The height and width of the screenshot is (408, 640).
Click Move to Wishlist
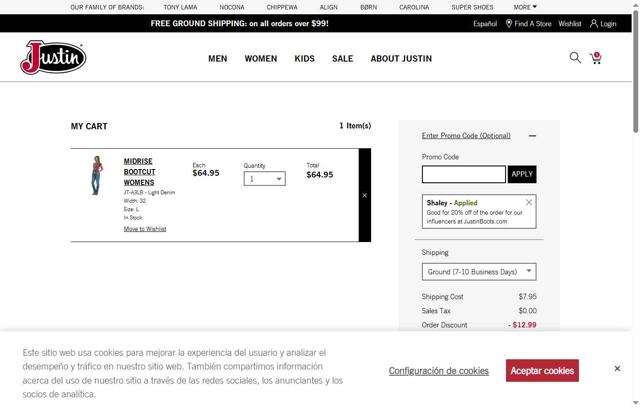[145, 229]
